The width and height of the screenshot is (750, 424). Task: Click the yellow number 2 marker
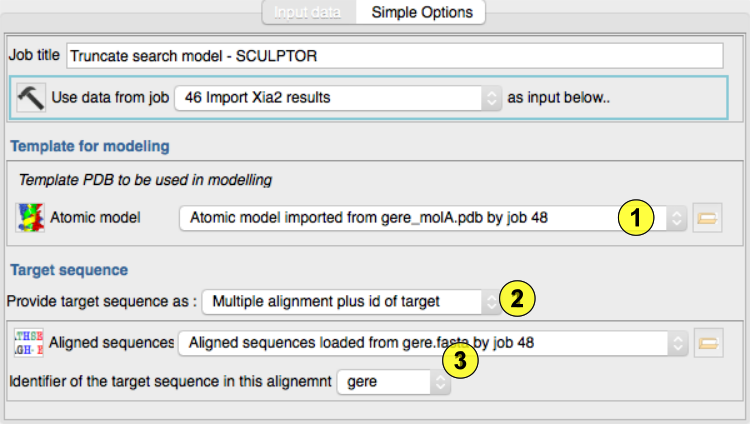pyautogui.click(x=515, y=297)
